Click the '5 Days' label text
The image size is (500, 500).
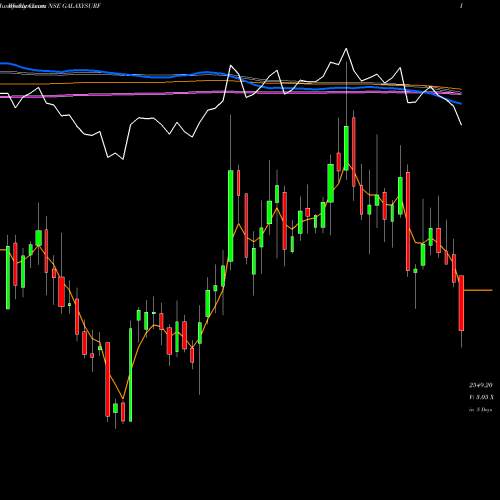[x=483, y=410]
